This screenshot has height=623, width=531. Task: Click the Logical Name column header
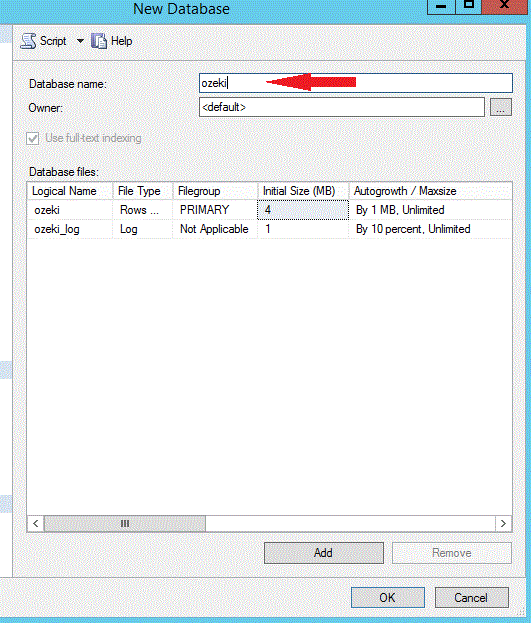coord(70,191)
